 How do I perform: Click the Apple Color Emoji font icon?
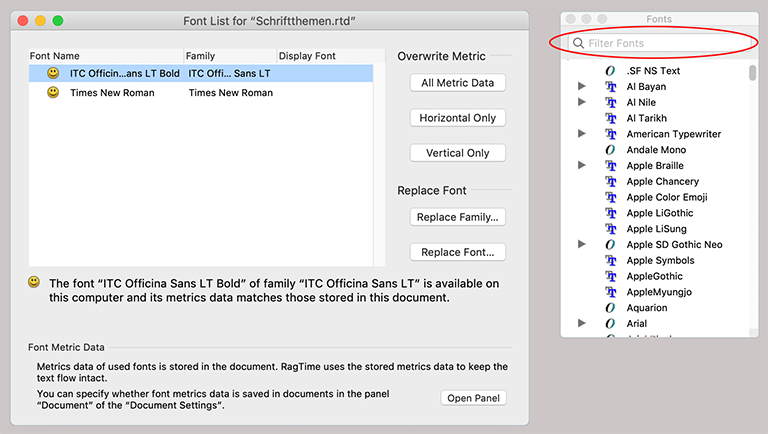pos(610,197)
